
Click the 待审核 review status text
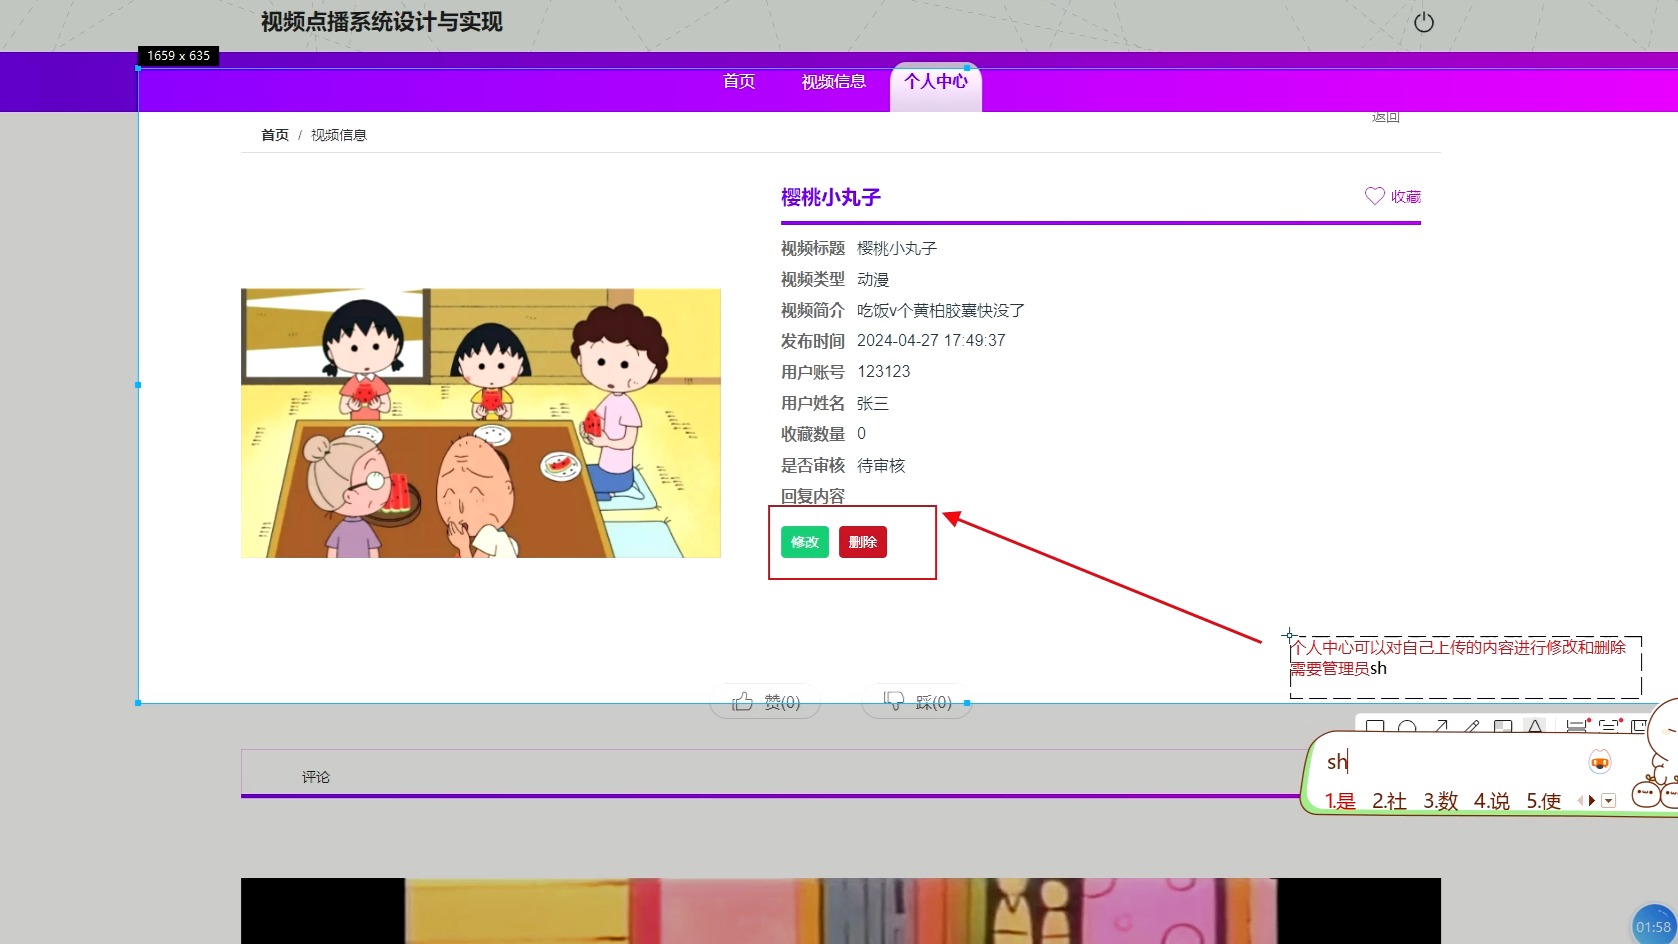881,465
